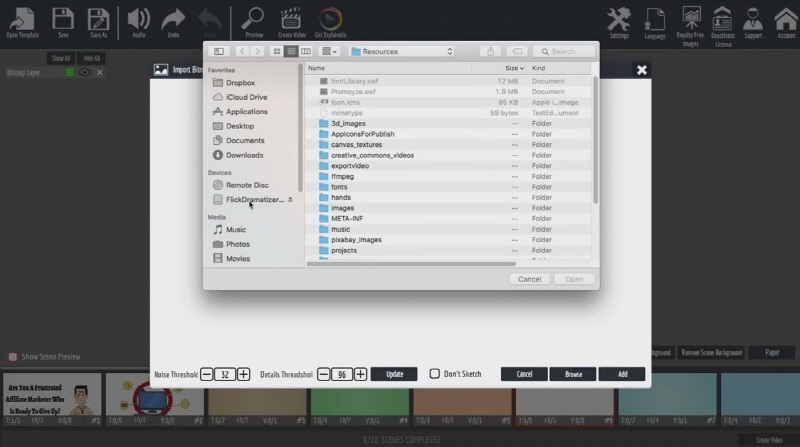Click the Remove Scene Background button
Screen dimensions: 800x447
click(x=711, y=353)
